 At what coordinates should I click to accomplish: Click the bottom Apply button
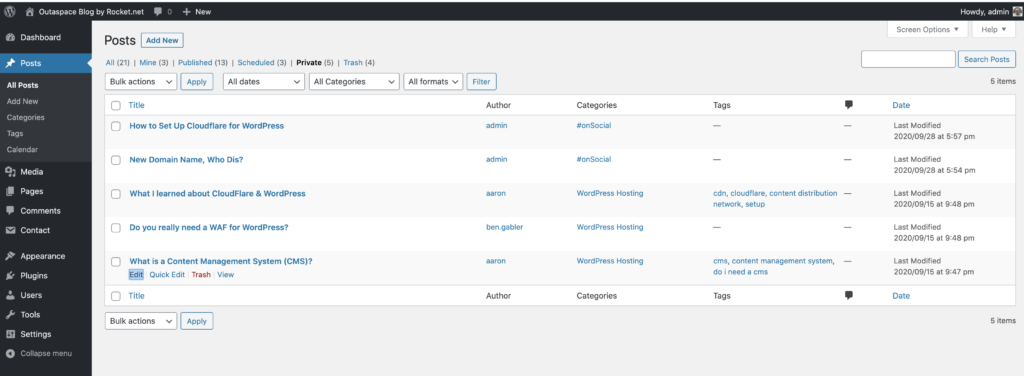(197, 321)
